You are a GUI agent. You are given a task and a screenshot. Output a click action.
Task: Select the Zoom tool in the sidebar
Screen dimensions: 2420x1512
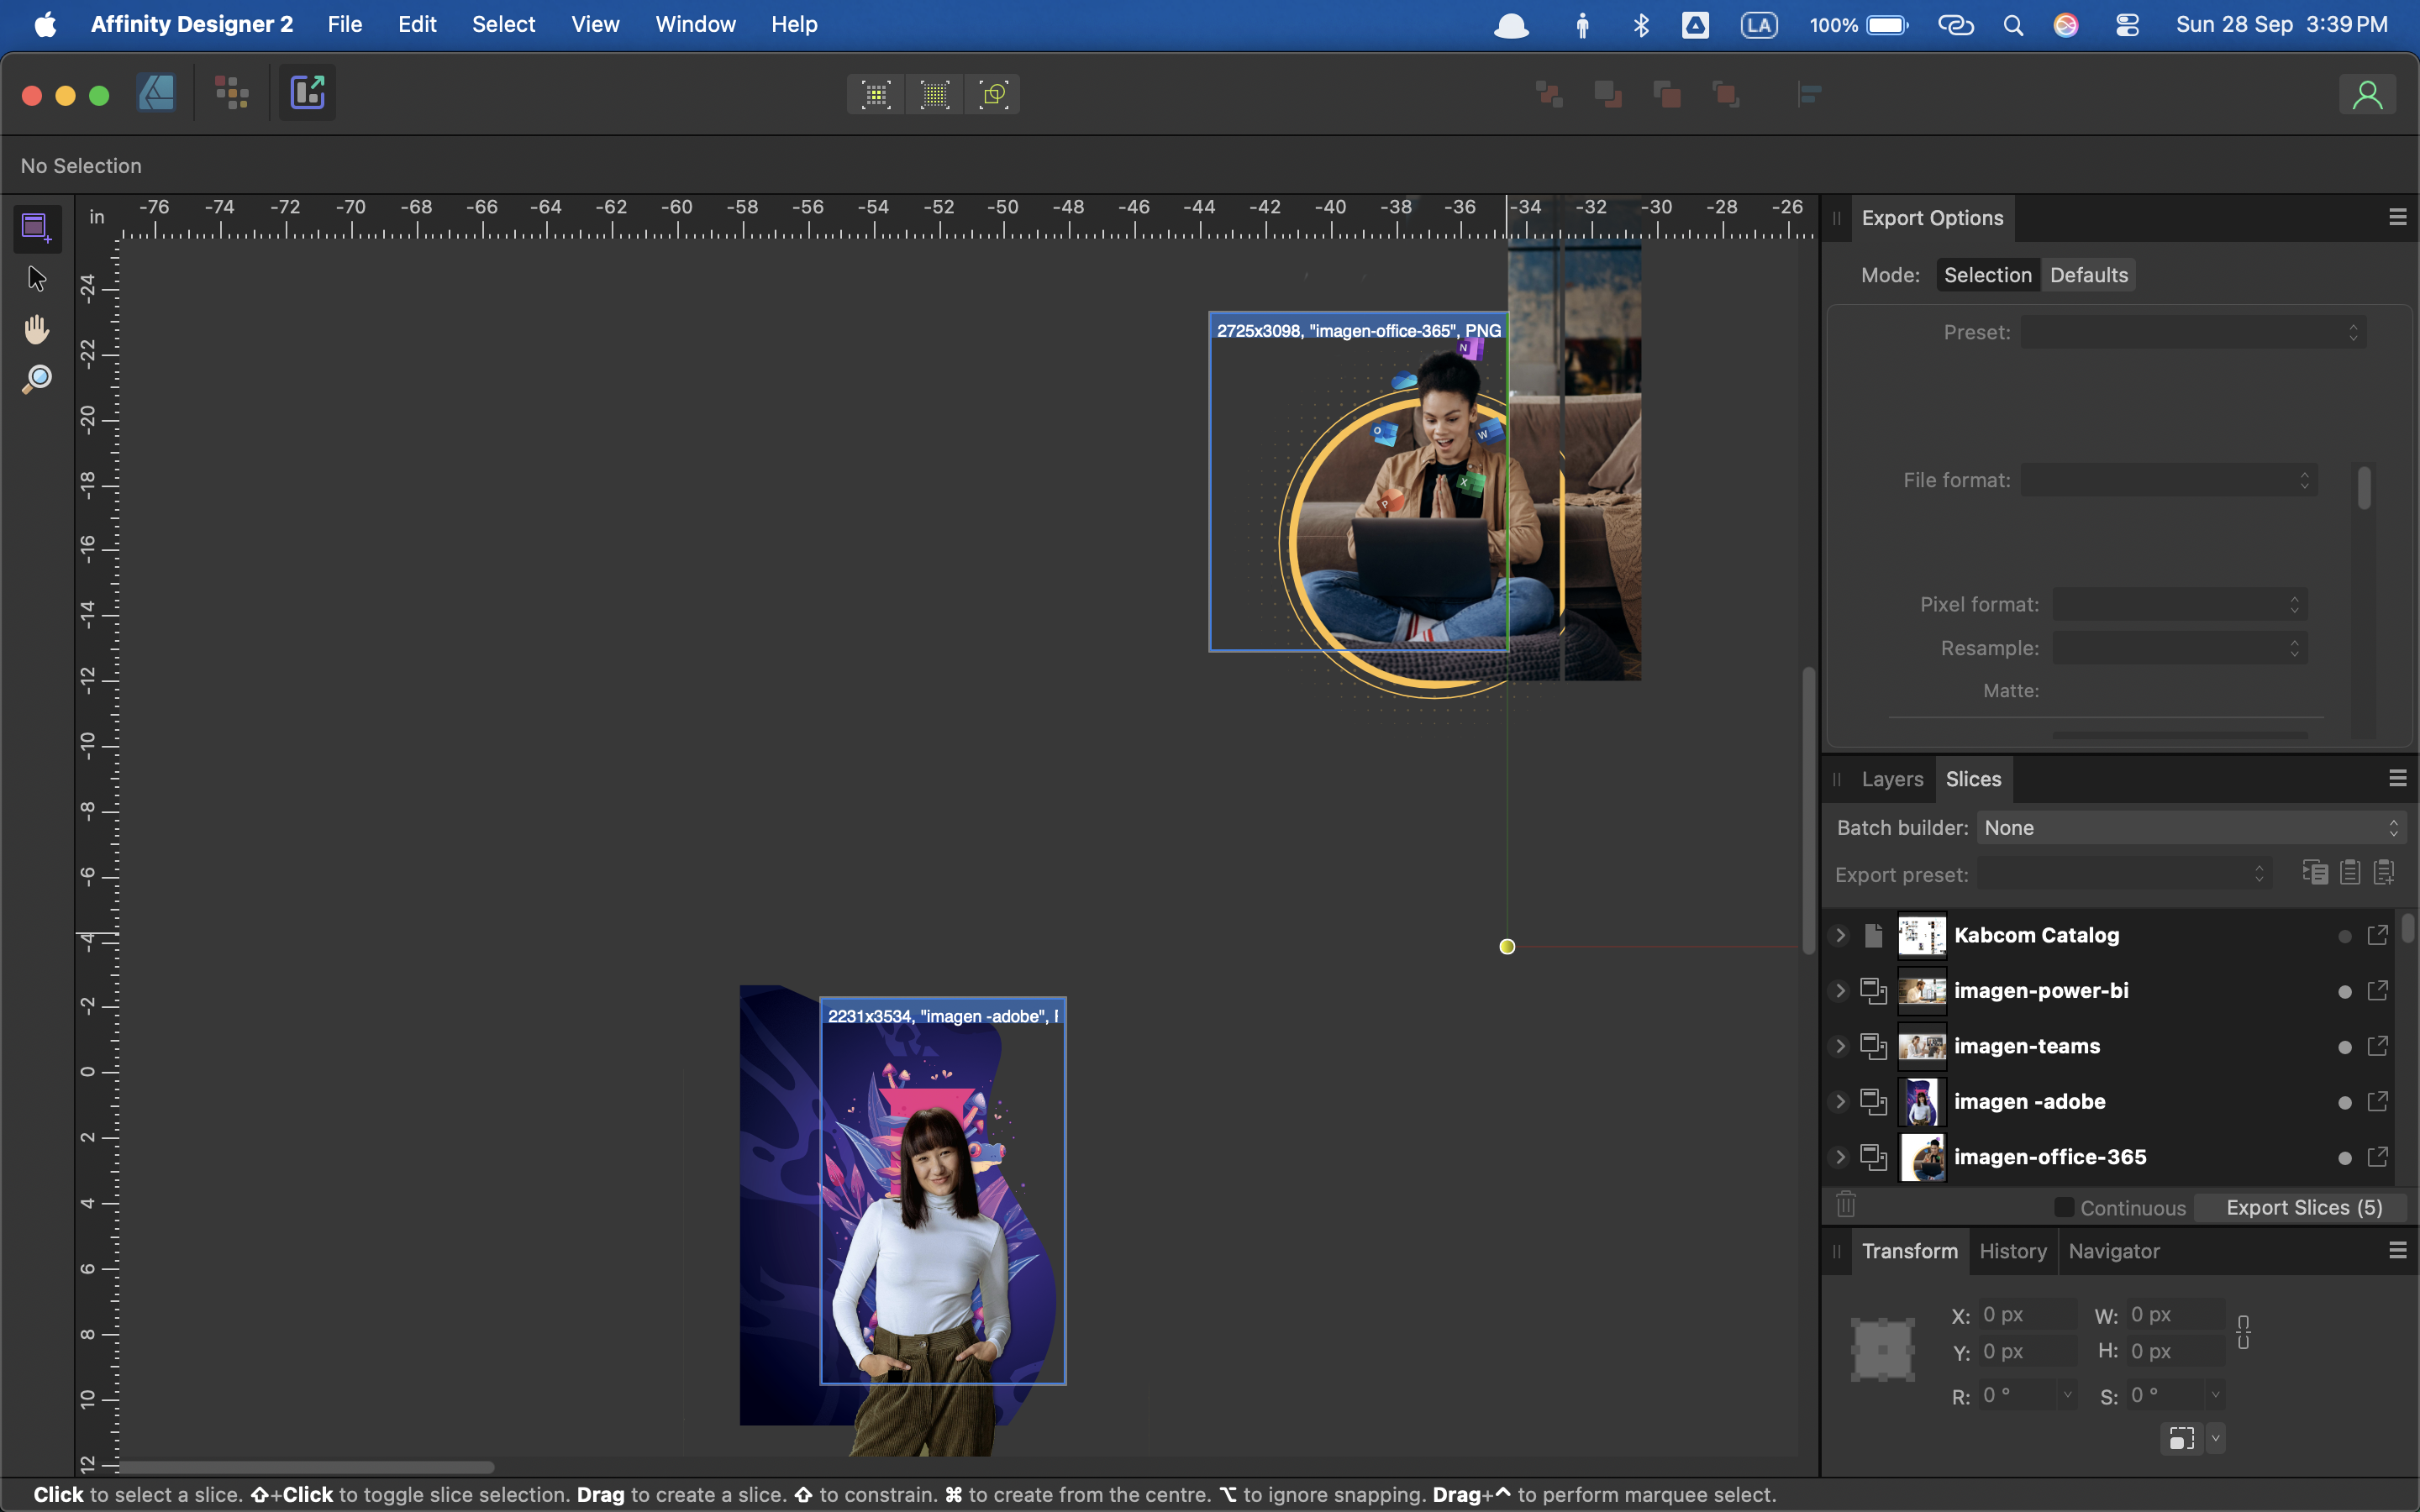(x=36, y=378)
